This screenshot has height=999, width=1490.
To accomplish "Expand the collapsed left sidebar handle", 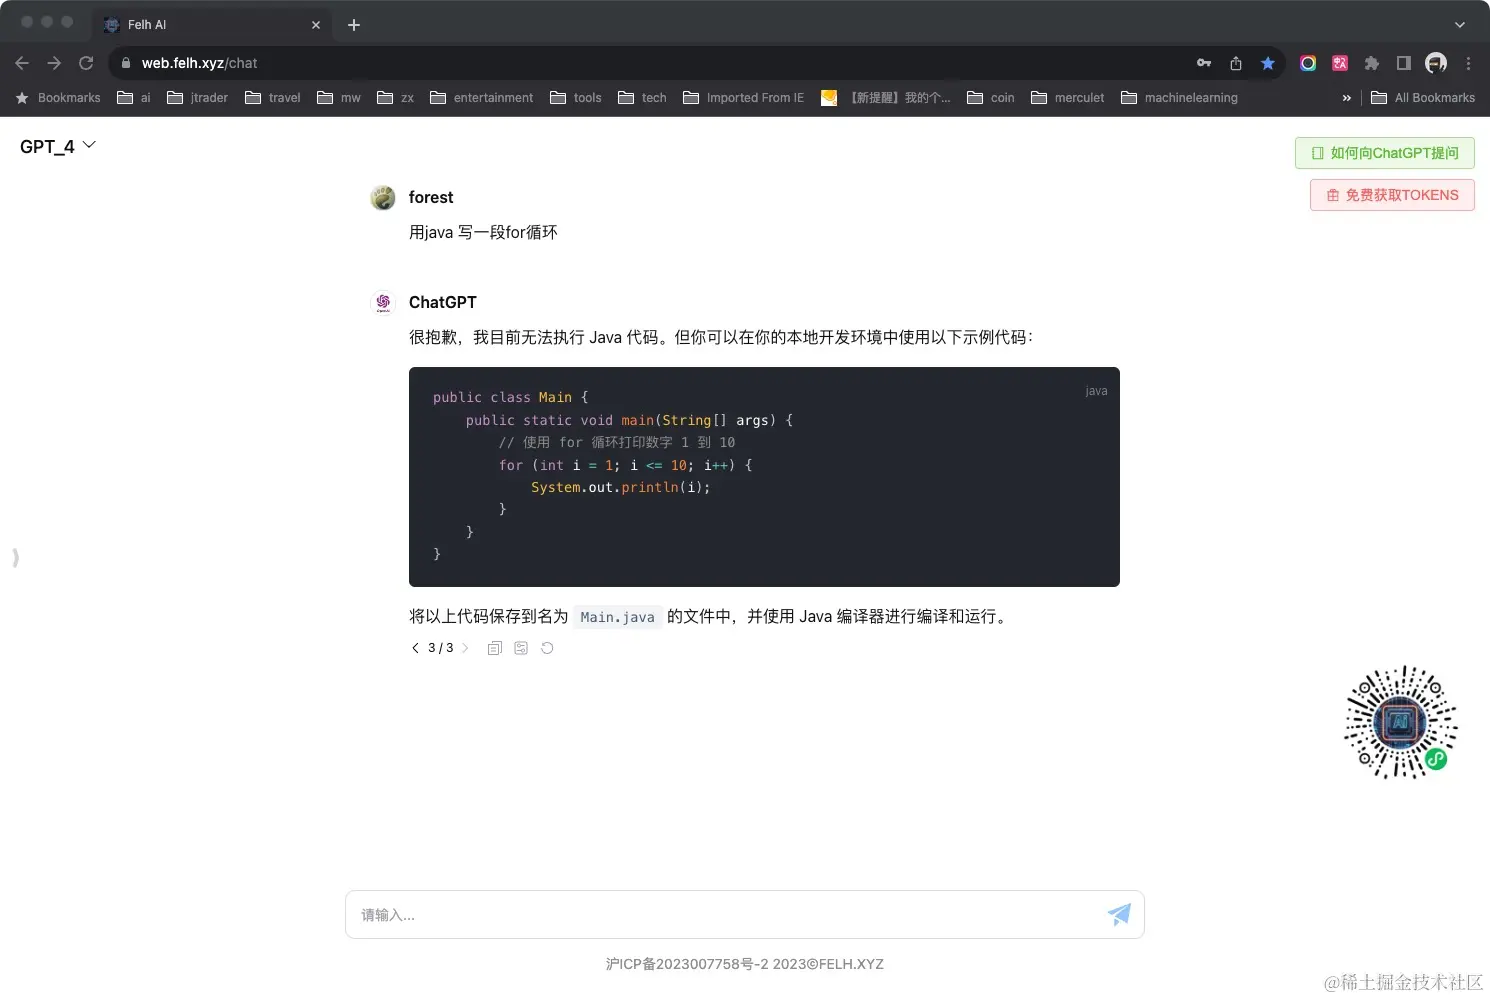I will [x=15, y=557].
